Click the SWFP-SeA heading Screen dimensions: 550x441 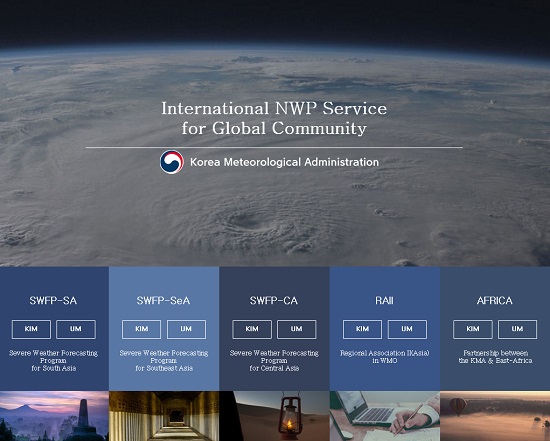(x=163, y=301)
